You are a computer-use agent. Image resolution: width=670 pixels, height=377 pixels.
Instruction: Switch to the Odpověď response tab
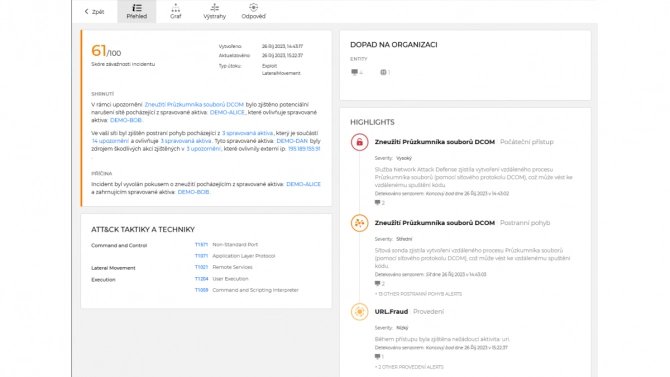[253, 12]
